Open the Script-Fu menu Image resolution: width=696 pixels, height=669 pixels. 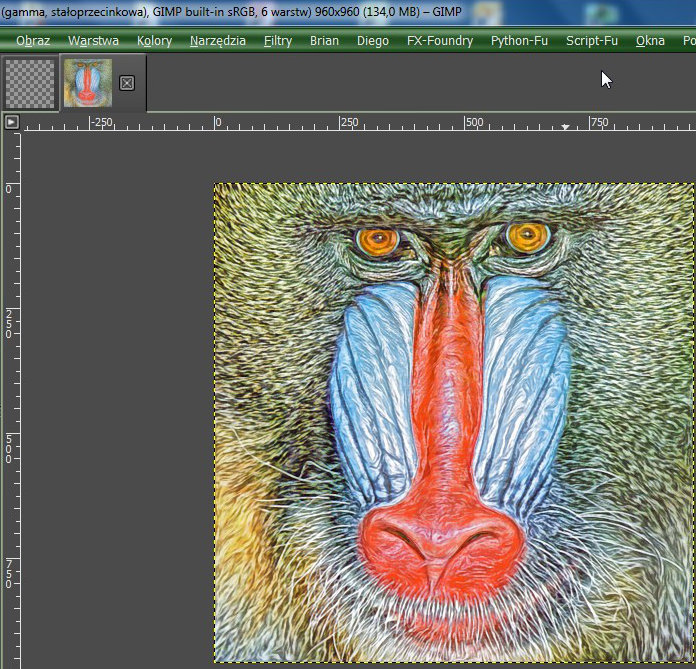pyautogui.click(x=592, y=41)
